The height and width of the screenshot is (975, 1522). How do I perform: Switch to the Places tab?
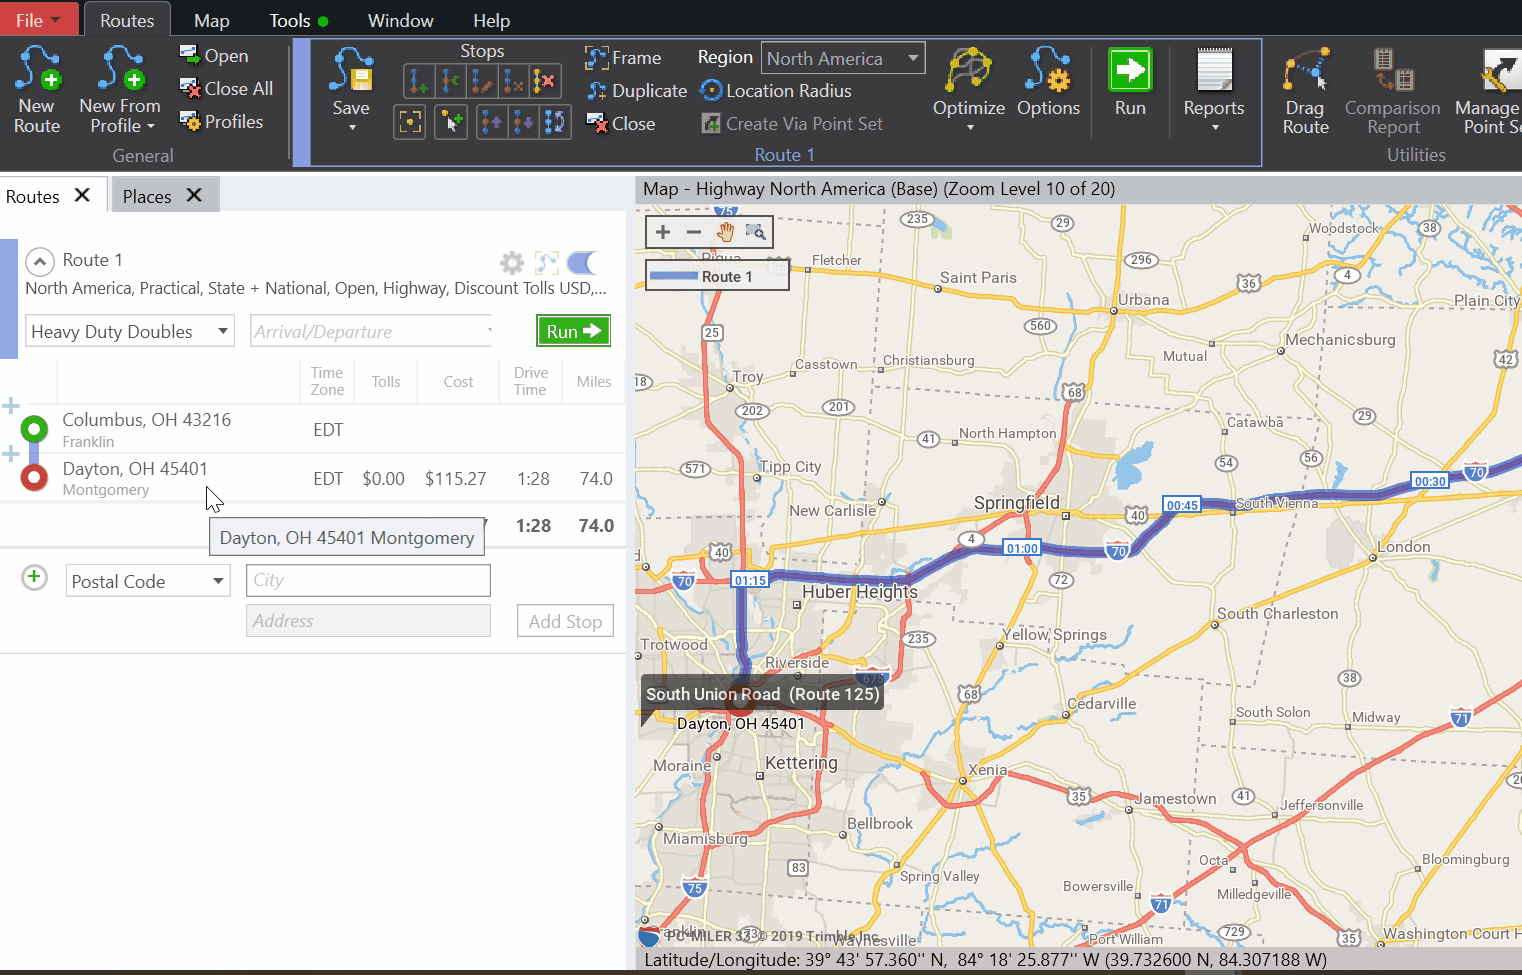click(146, 195)
